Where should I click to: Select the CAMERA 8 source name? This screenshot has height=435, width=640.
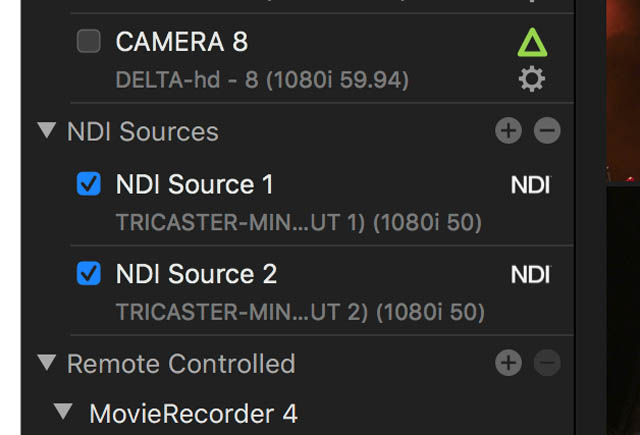[182, 41]
